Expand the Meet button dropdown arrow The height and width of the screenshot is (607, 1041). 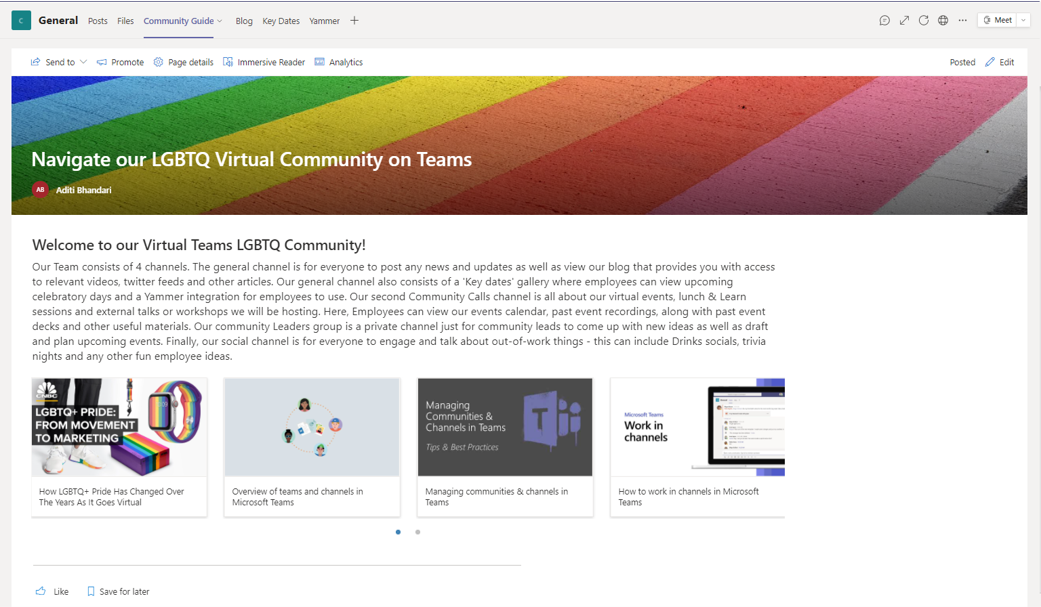point(1023,21)
